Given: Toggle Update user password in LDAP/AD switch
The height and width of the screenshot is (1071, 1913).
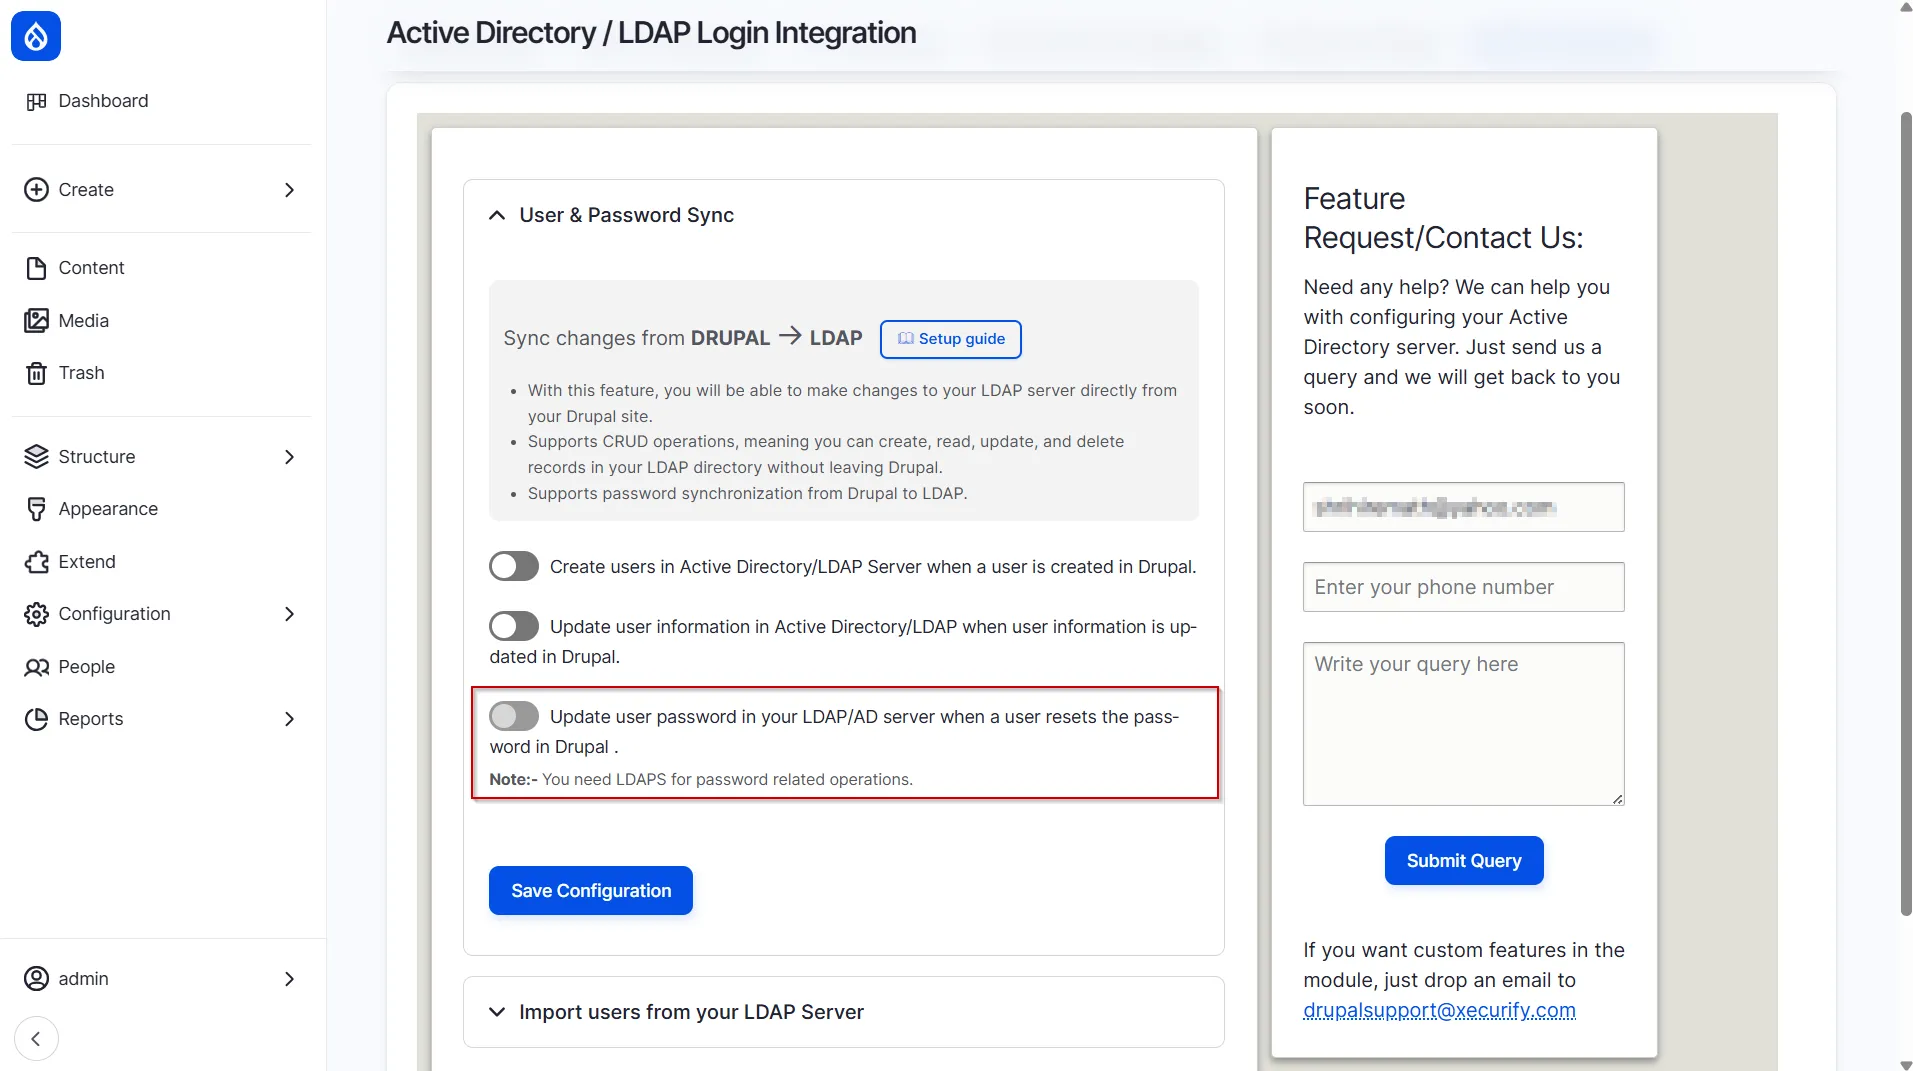Looking at the screenshot, I should (x=514, y=717).
